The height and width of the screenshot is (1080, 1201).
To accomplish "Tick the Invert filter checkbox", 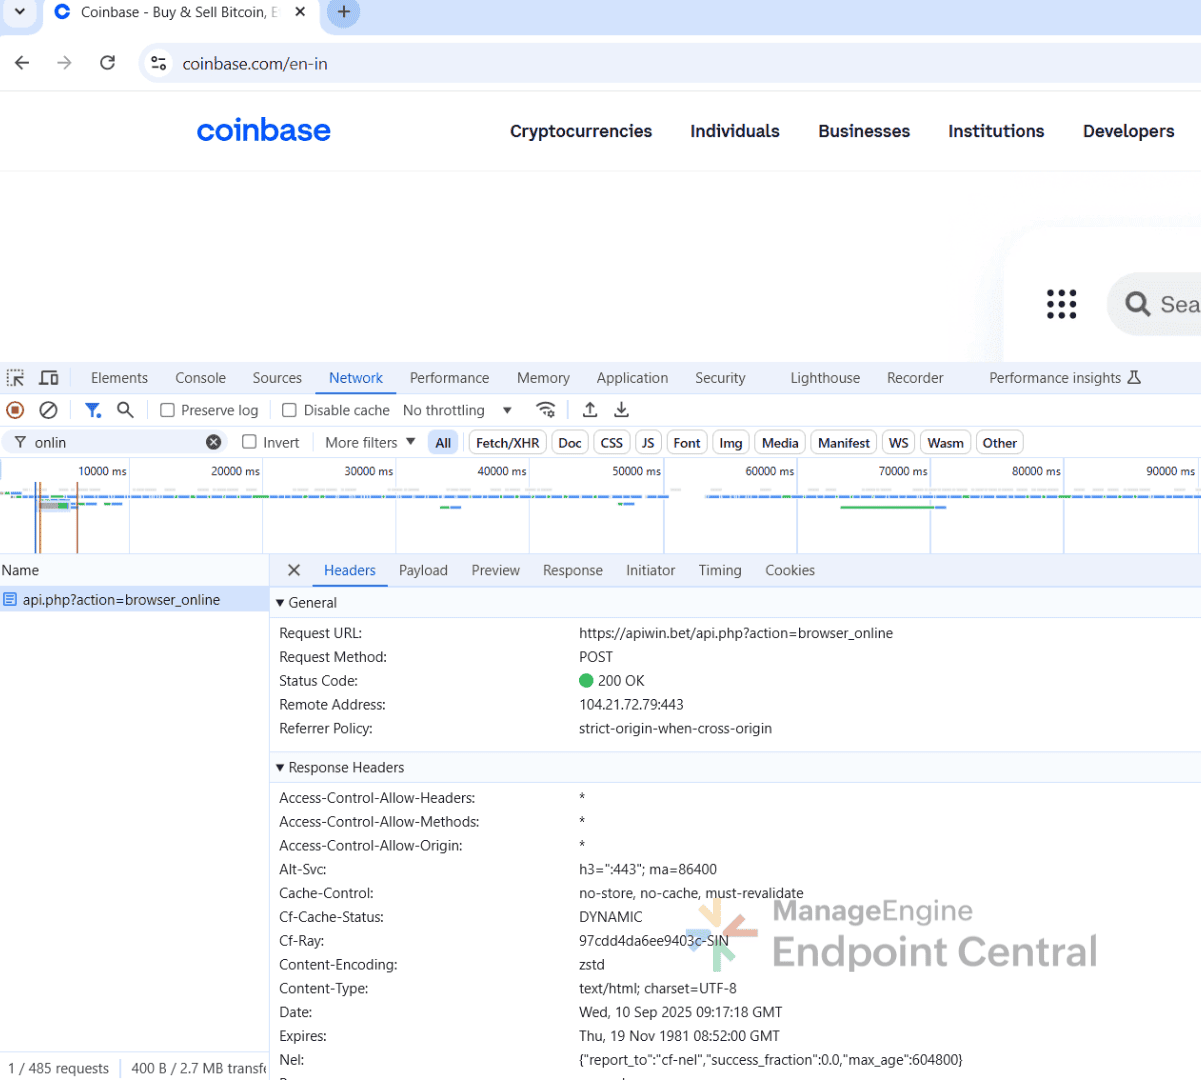I will click(x=250, y=442).
